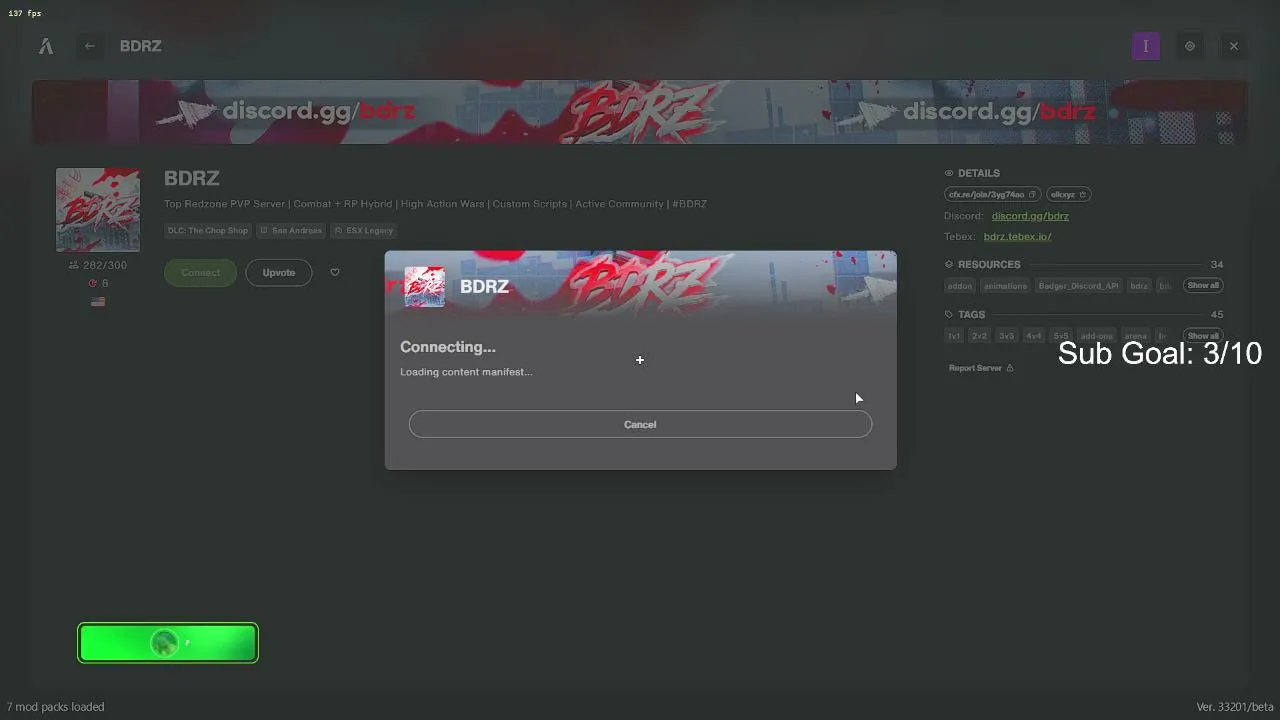Open the purple user profile avatar
The width and height of the screenshot is (1280, 720).
click(x=1146, y=46)
